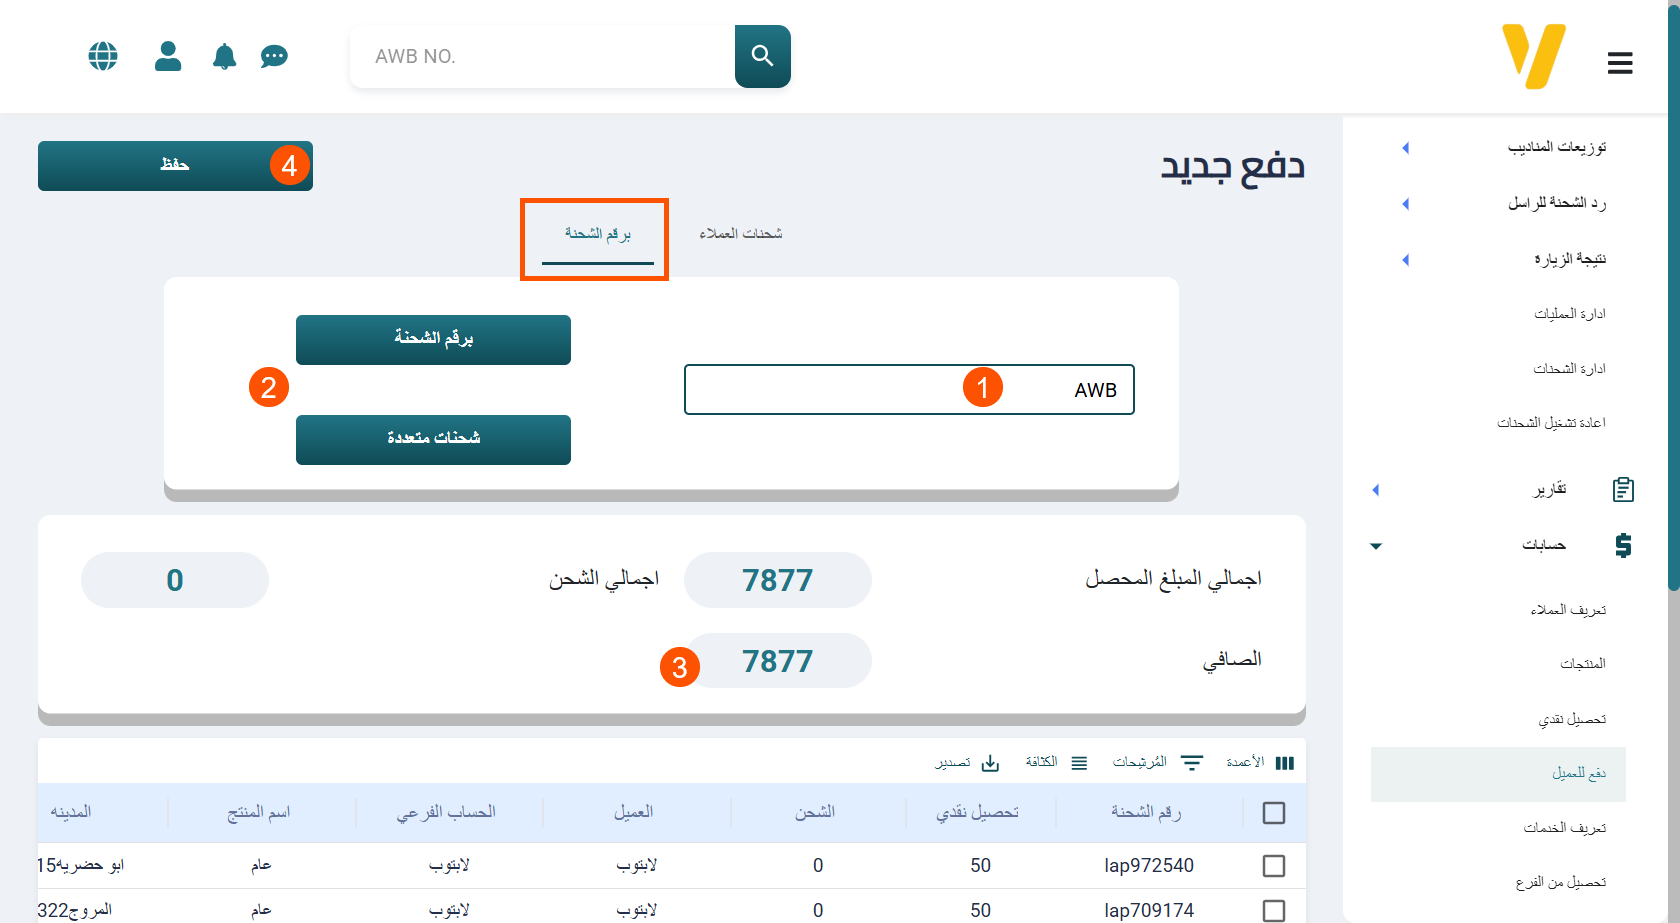Image resolution: width=1680 pixels, height=923 pixels.
Task: Click the globe language icon
Action: pyautogui.click(x=103, y=56)
